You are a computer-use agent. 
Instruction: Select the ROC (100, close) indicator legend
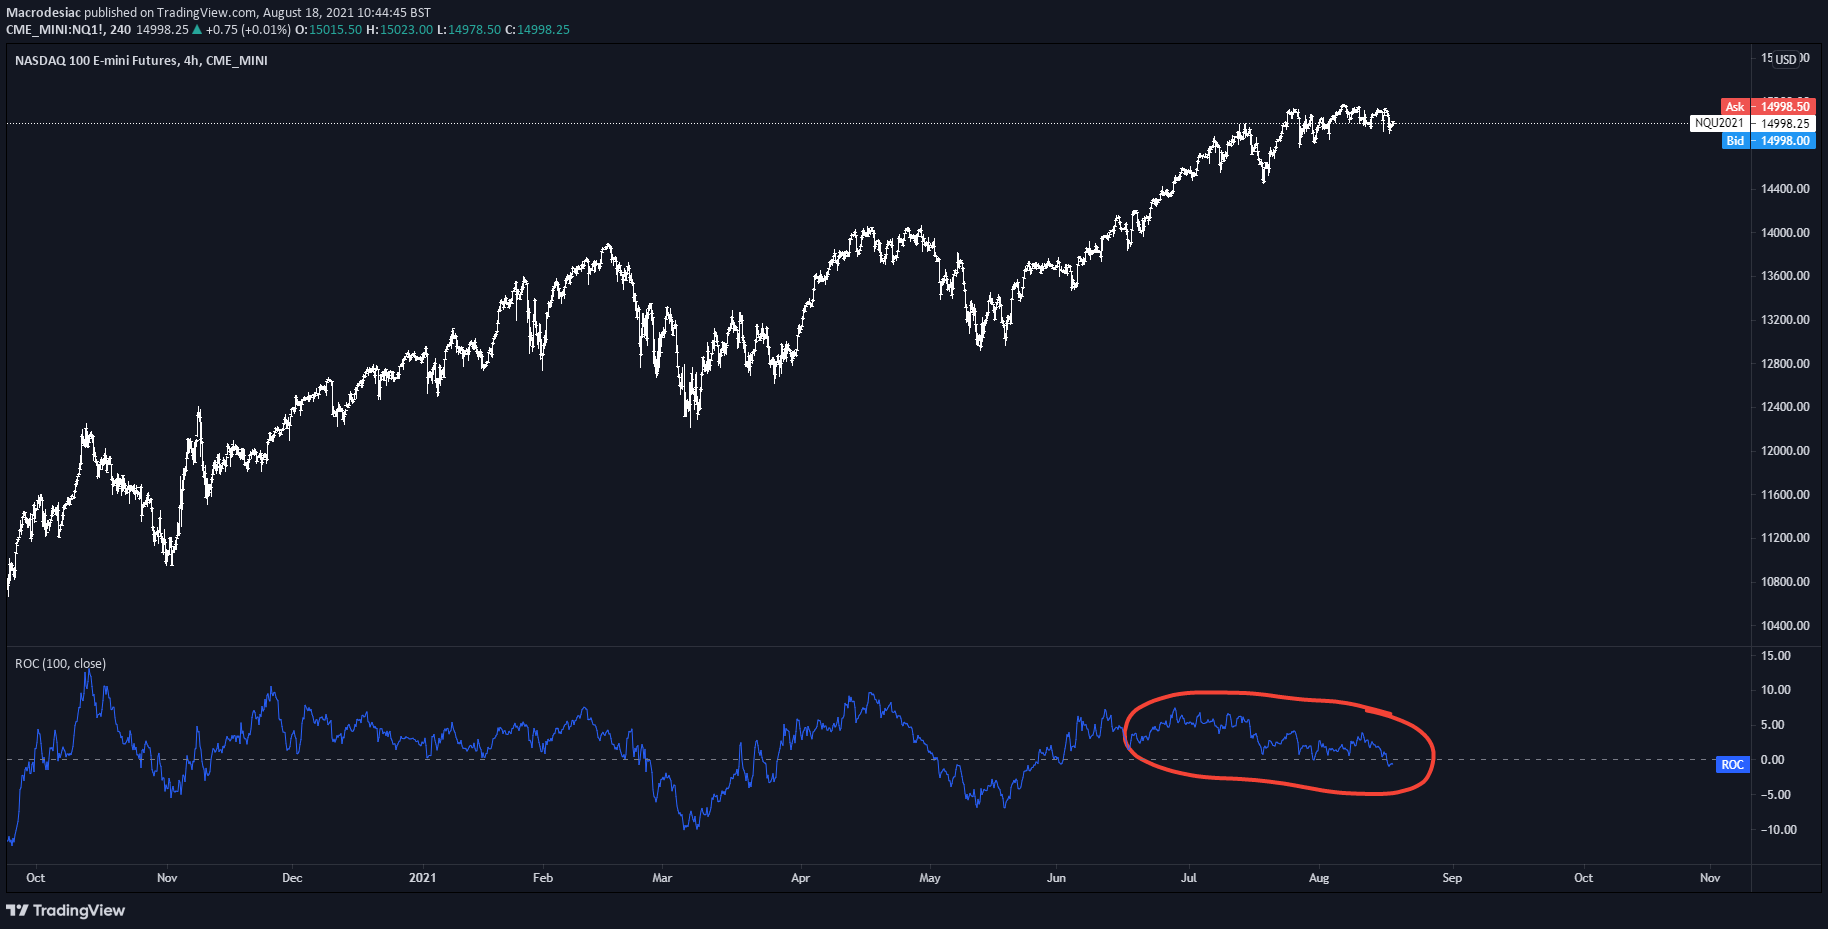[x=60, y=663]
